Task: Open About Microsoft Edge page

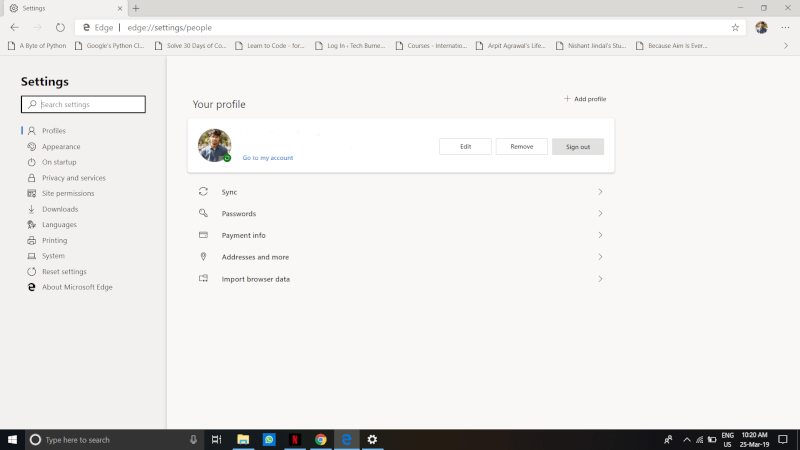Action: 77,287
